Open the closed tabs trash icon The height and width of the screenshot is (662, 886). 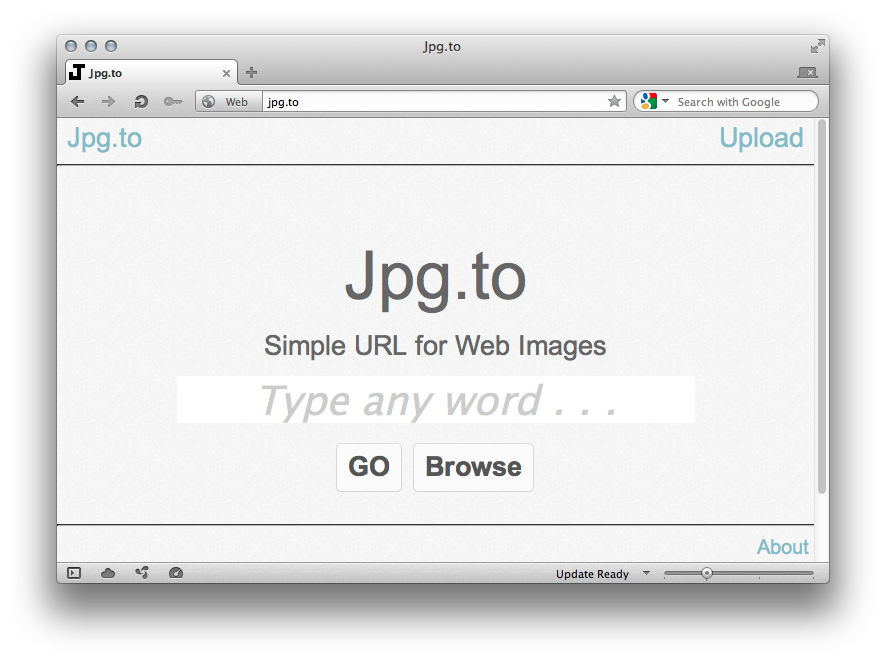(x=807, y=72)
